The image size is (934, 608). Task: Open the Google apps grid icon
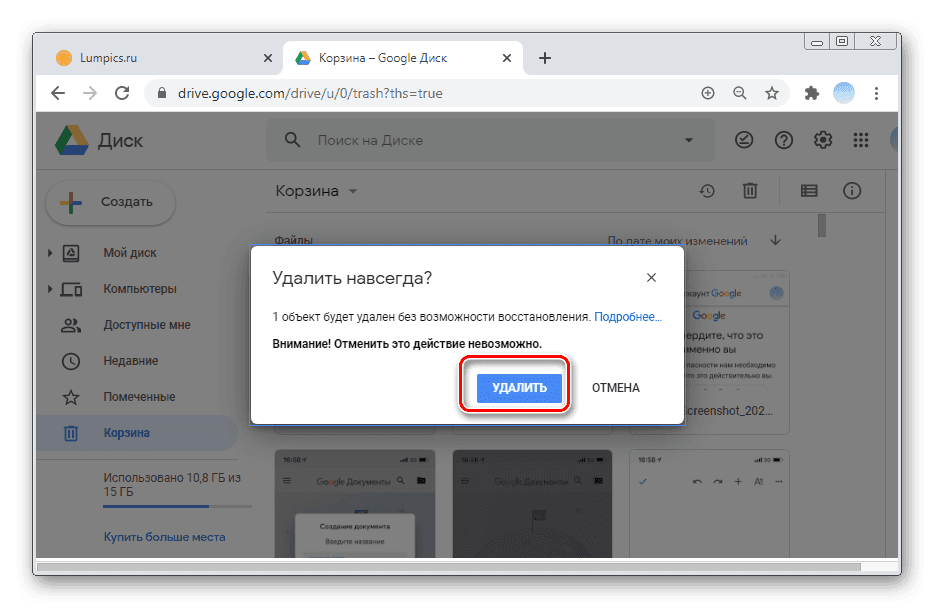coord(861,140)
